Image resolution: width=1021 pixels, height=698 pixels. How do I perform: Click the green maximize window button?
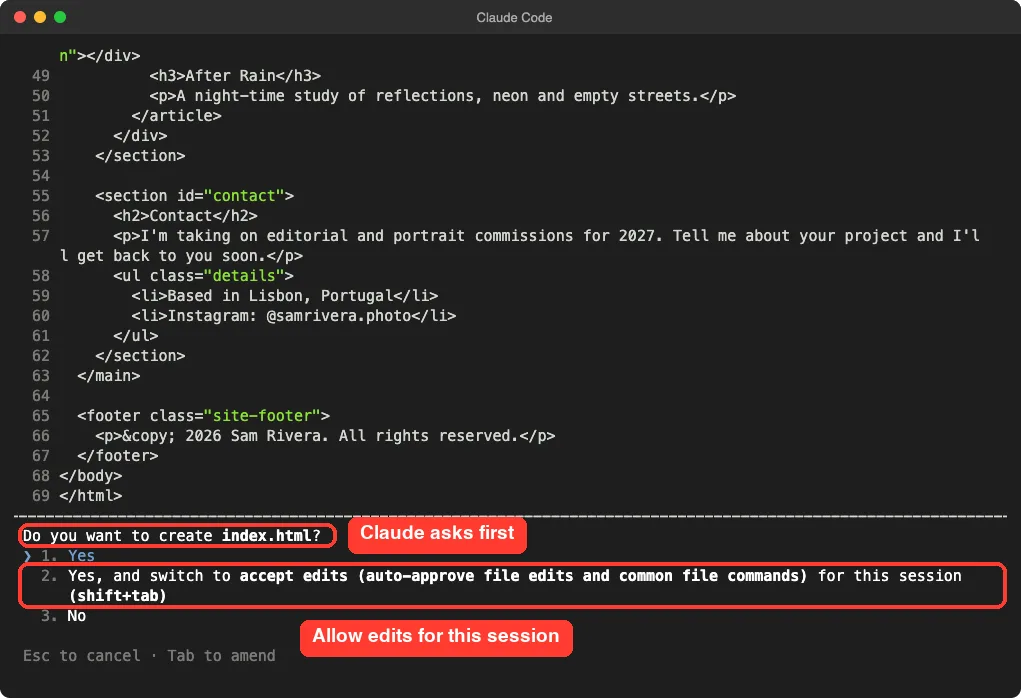pos(60,17)
